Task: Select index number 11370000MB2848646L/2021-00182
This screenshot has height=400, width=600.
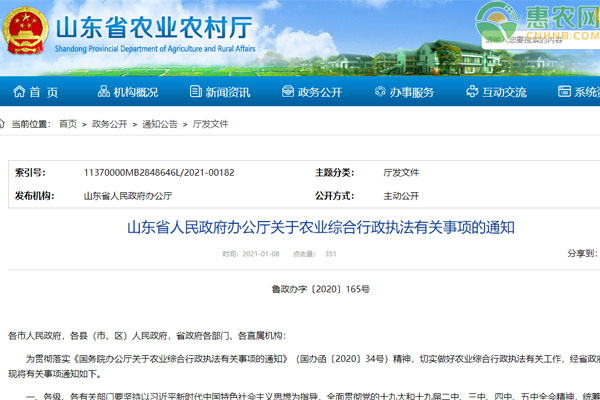Action: coord(159,173)
